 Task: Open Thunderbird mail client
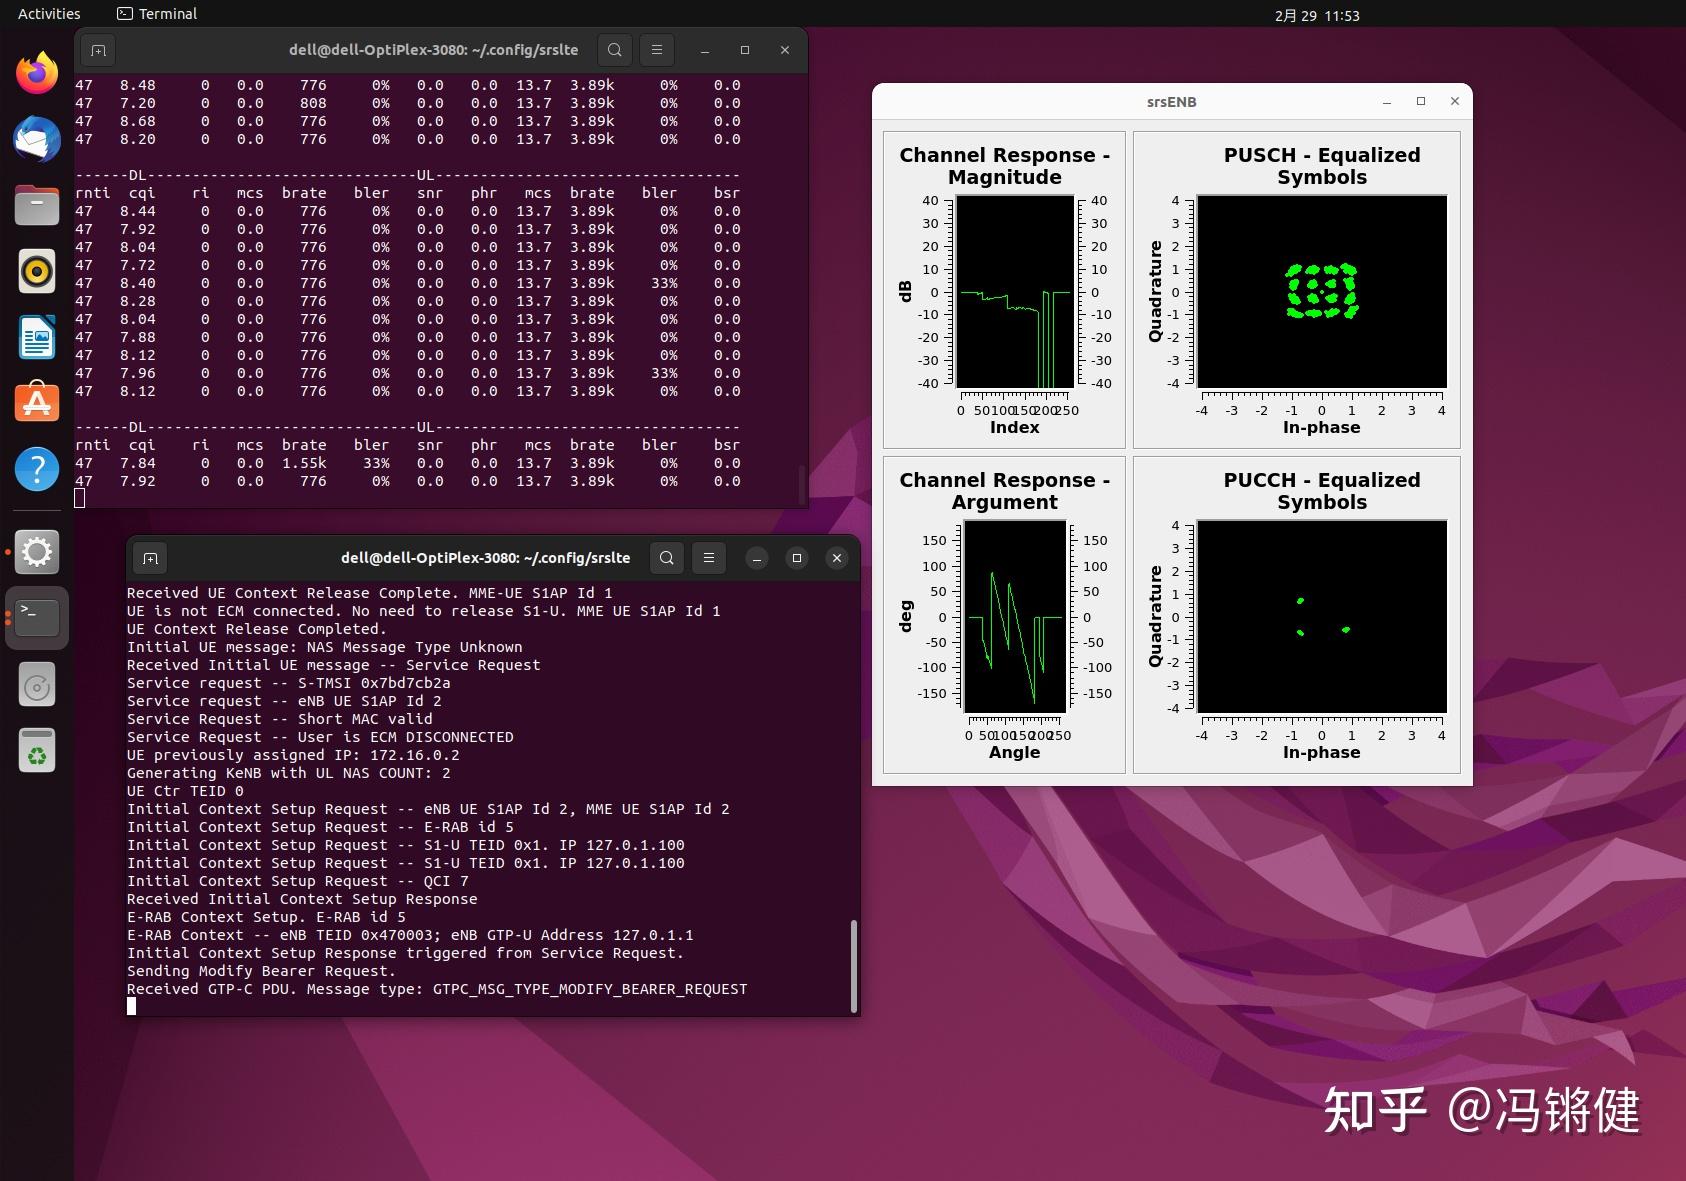pos(37,139)
